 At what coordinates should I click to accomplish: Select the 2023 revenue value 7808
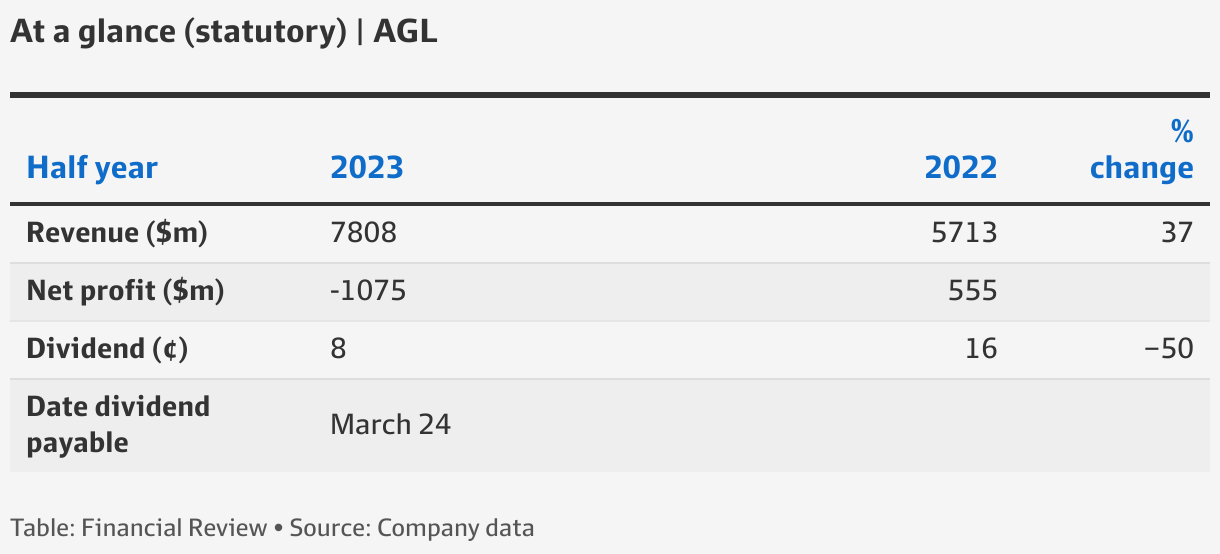[x=364, y=233]
